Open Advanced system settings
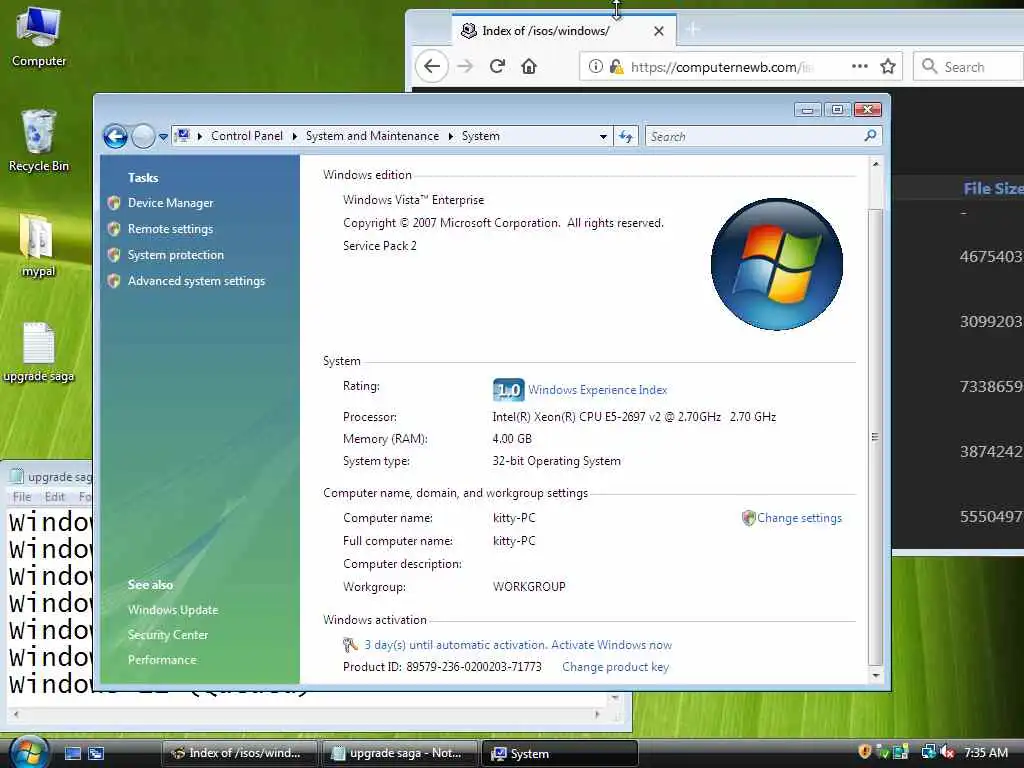This screenshot has height=768, width=1024. (x=197, y=281)
